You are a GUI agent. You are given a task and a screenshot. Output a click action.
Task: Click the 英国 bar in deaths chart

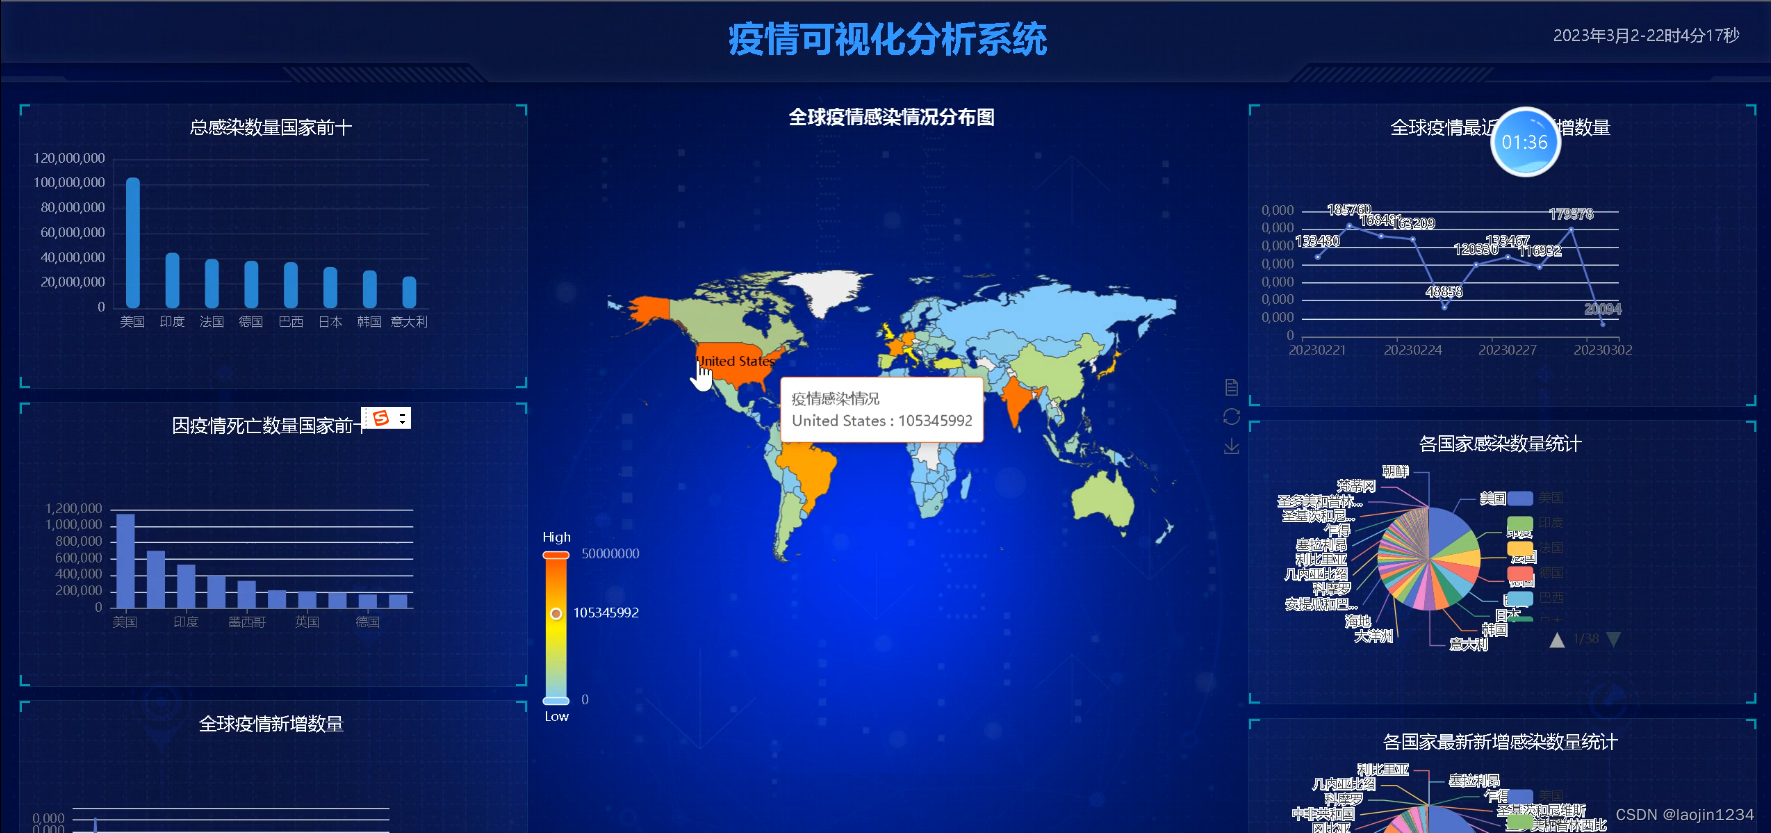[307, 600]
